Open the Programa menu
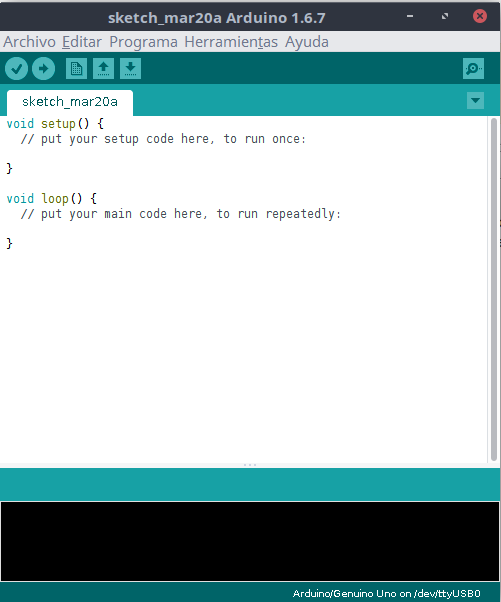 [143, 42]
